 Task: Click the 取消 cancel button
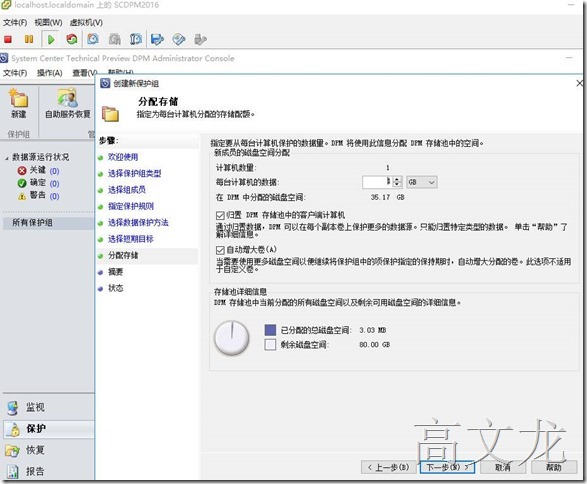(x=503, y=467)
